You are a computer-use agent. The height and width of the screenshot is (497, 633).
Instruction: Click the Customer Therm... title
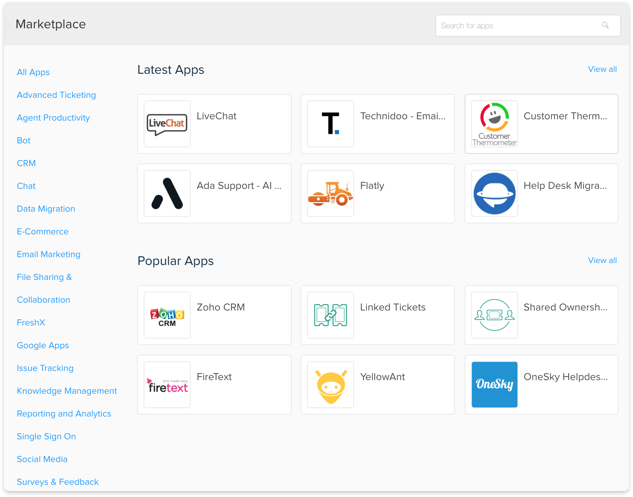pyautogui.click(x=565, y=116)
